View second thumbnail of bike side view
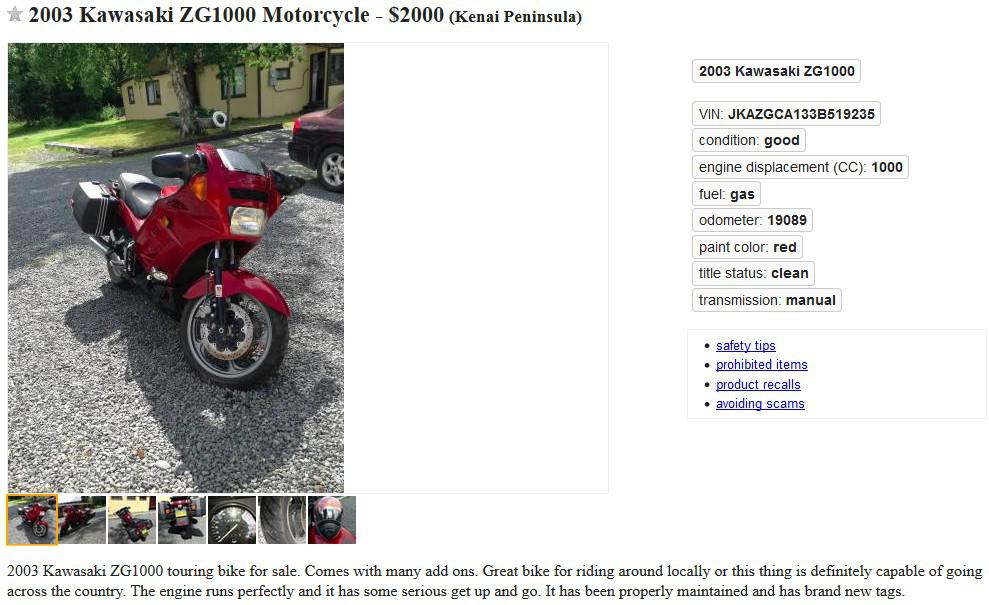 (82, 520)
